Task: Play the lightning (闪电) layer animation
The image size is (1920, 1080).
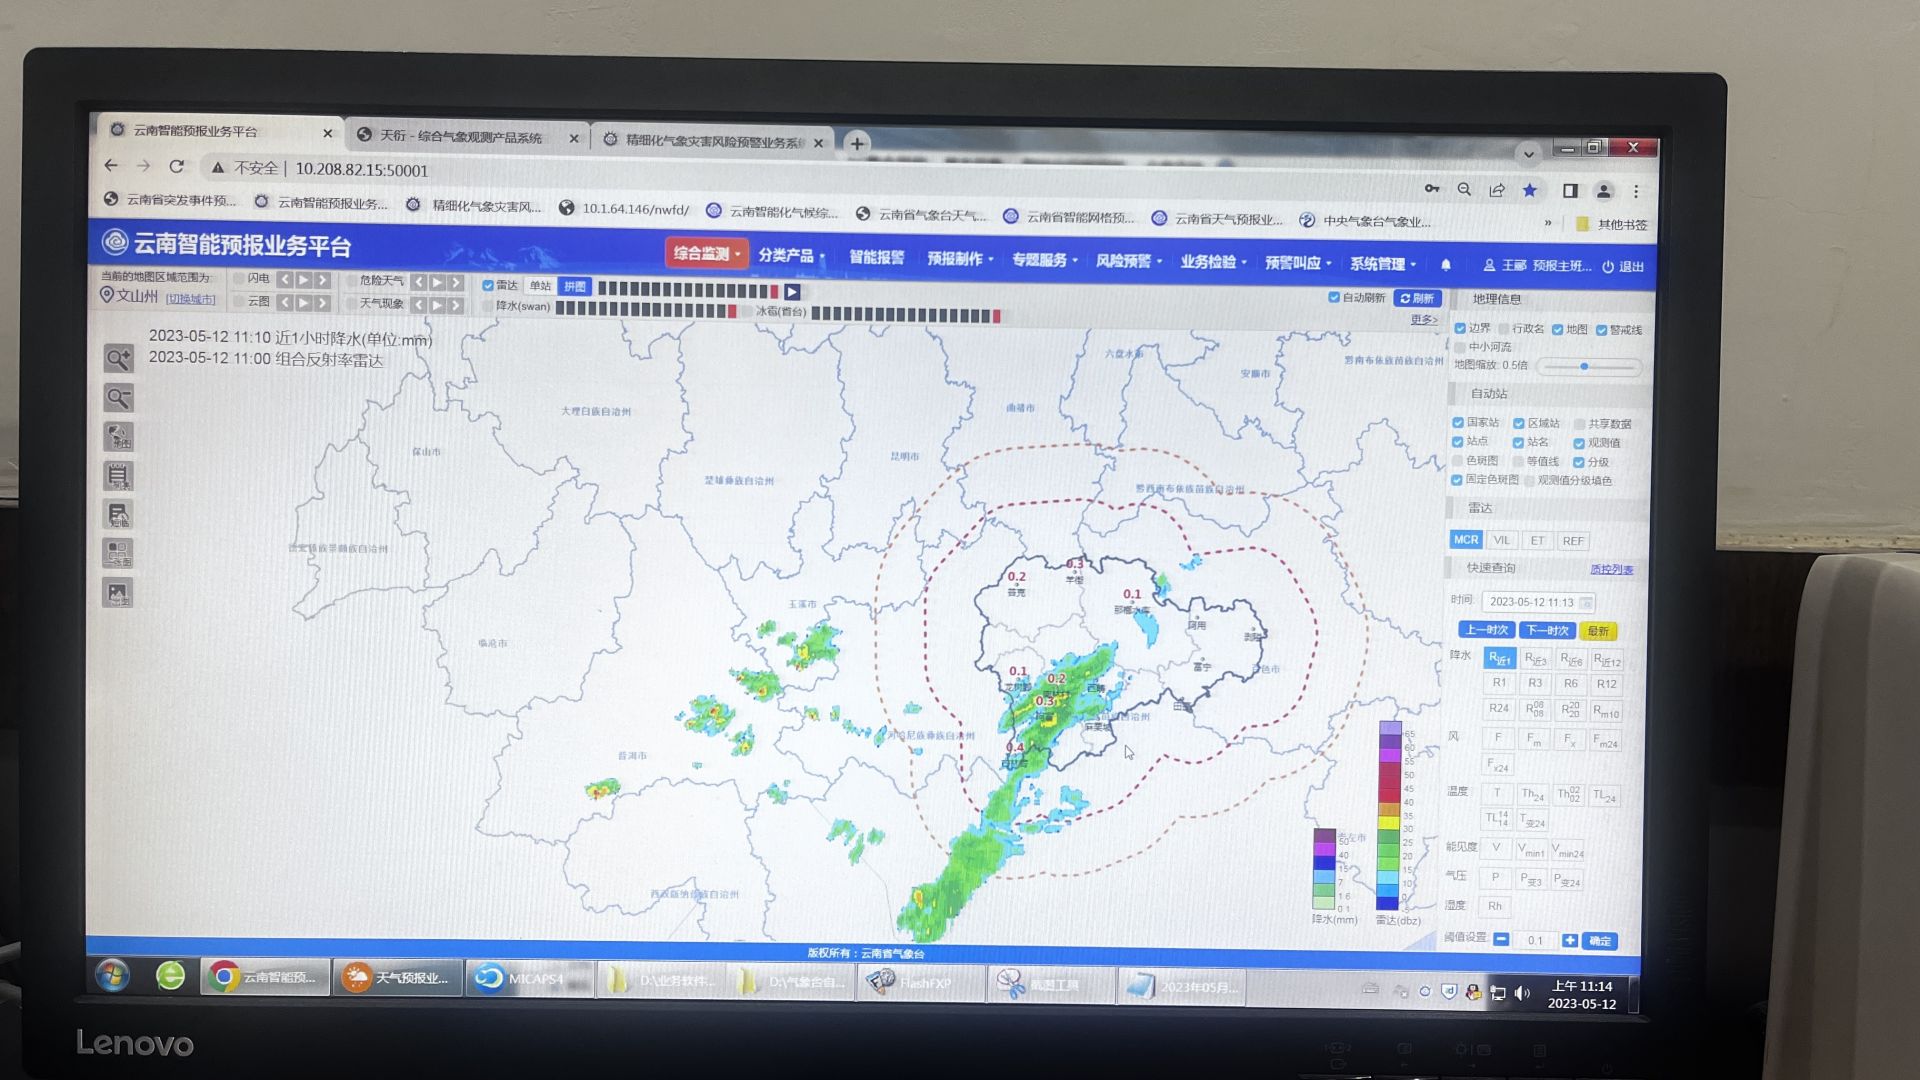Action: (304, 280)
